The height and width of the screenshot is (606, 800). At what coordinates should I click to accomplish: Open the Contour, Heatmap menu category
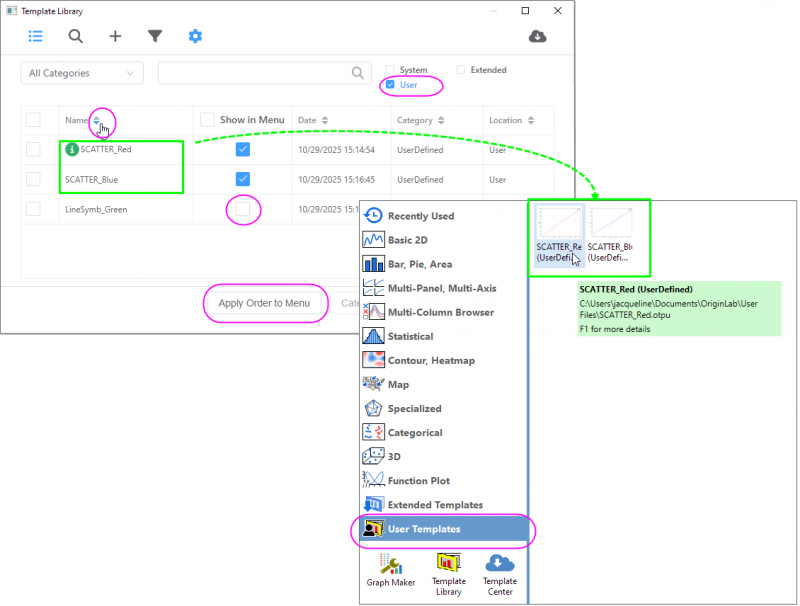[431, 360]
